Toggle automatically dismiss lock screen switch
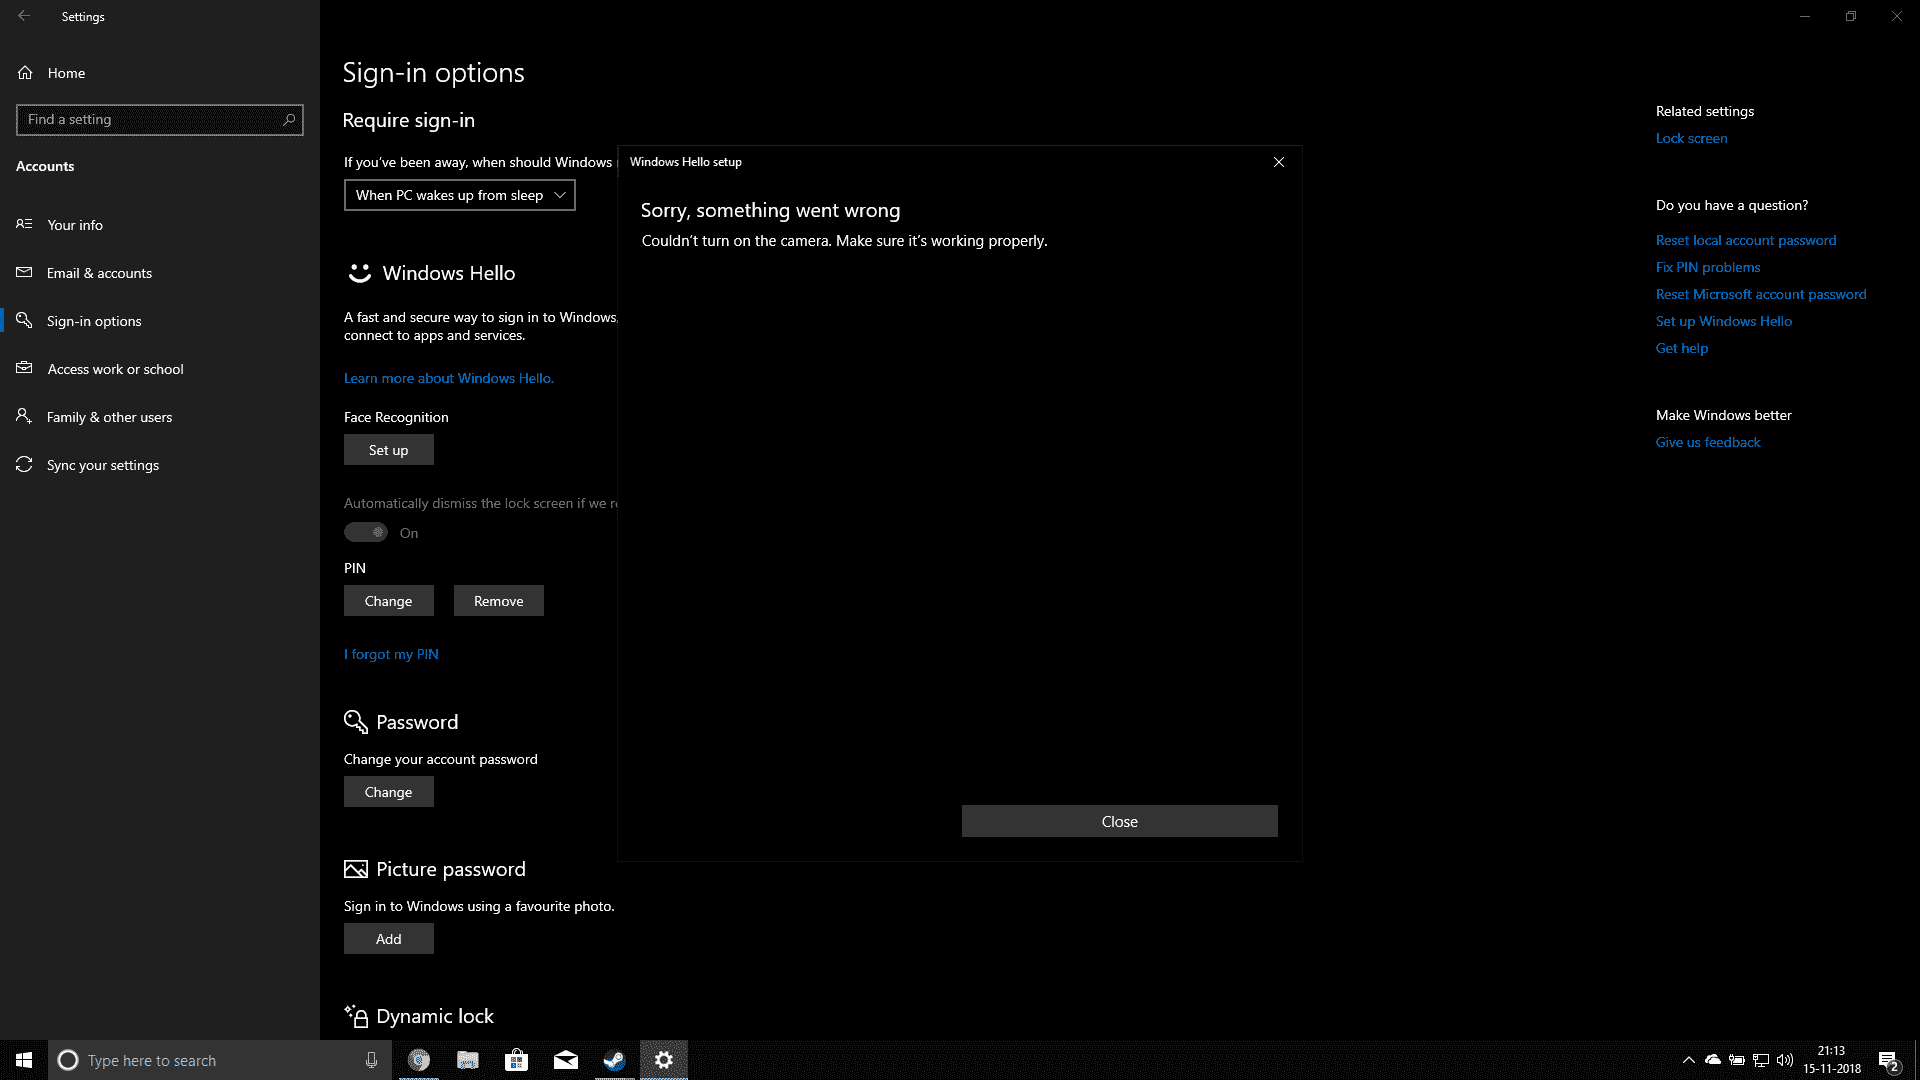This screenshot has width=1920, height=1080. tap(366, 532)
